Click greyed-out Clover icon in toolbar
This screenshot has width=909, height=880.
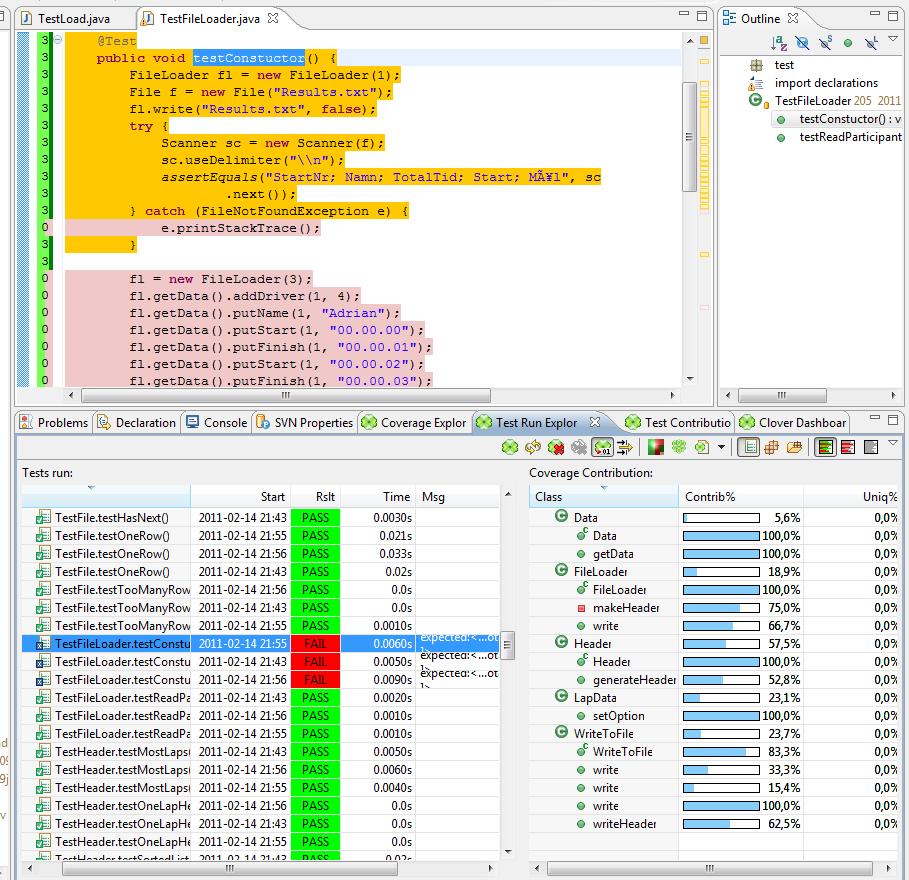click(x=579, y=447)
